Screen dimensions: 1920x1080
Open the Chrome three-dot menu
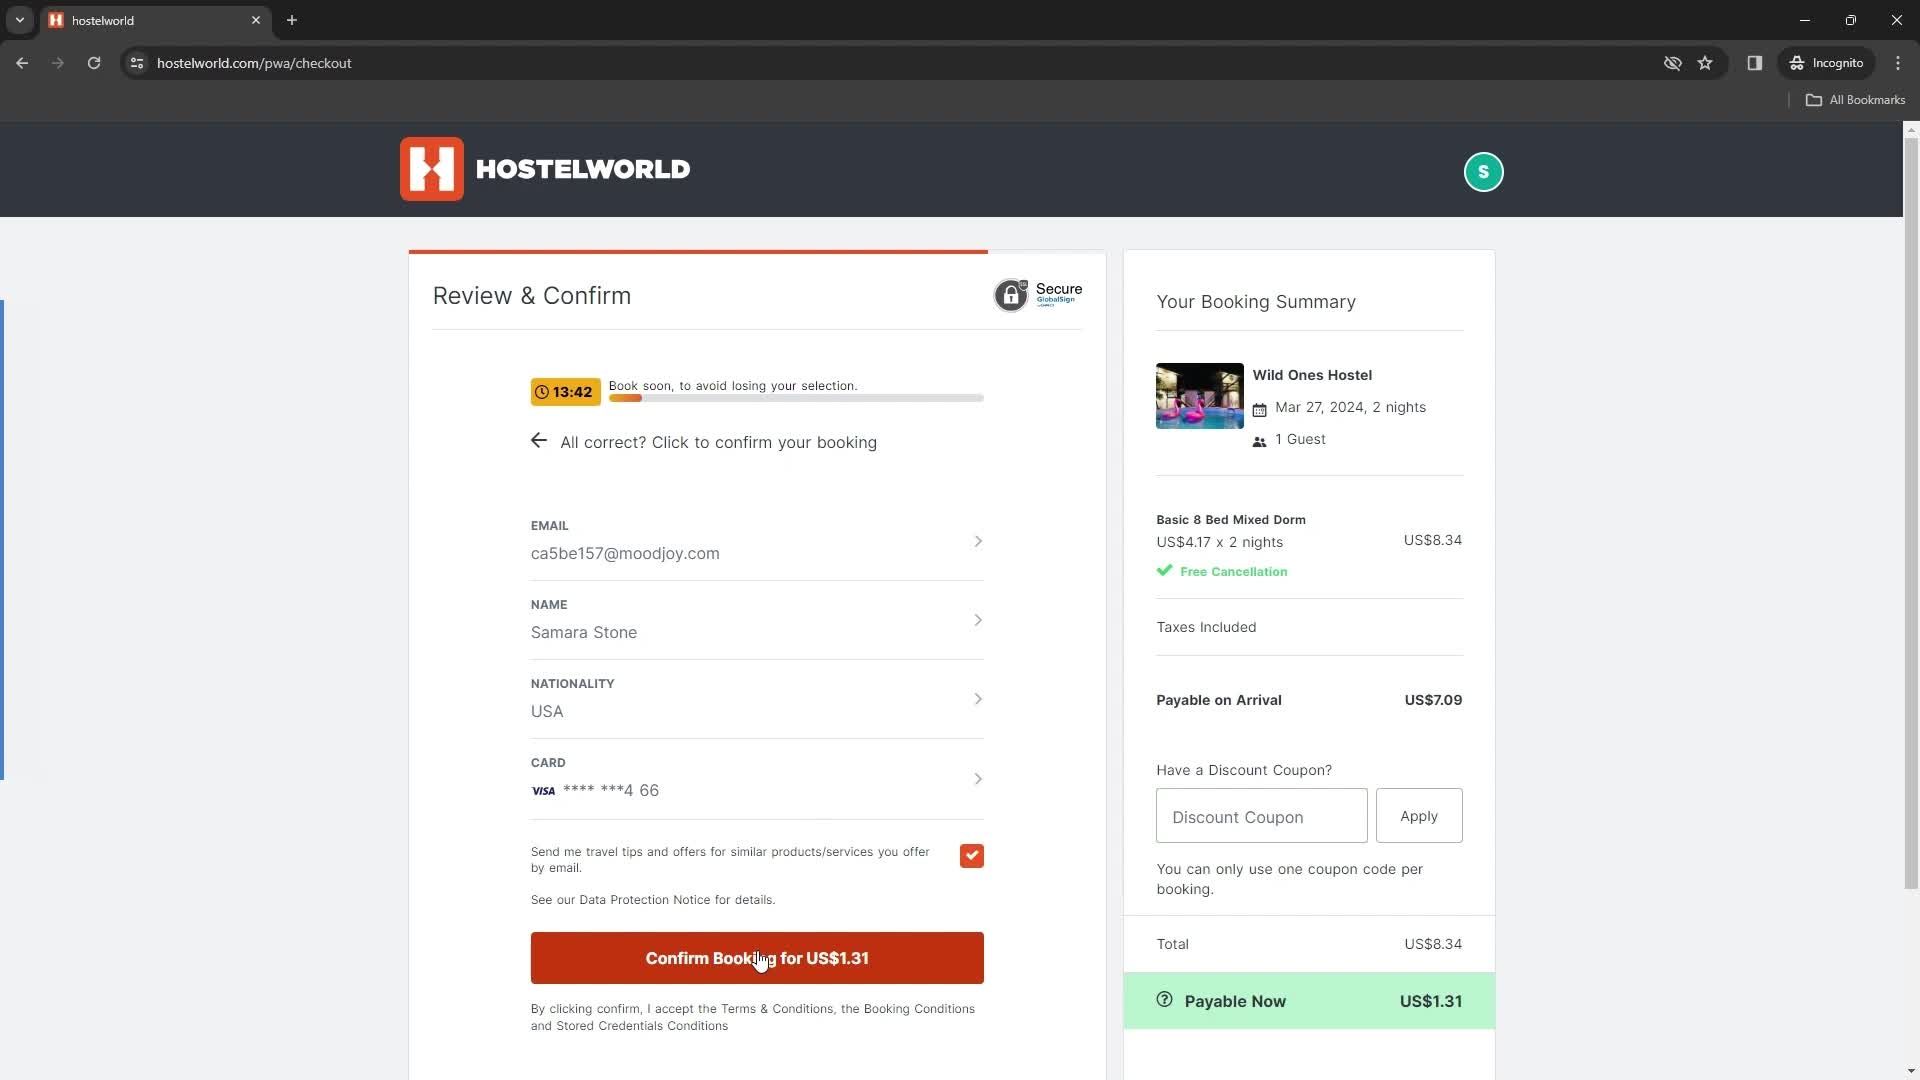1897,63
